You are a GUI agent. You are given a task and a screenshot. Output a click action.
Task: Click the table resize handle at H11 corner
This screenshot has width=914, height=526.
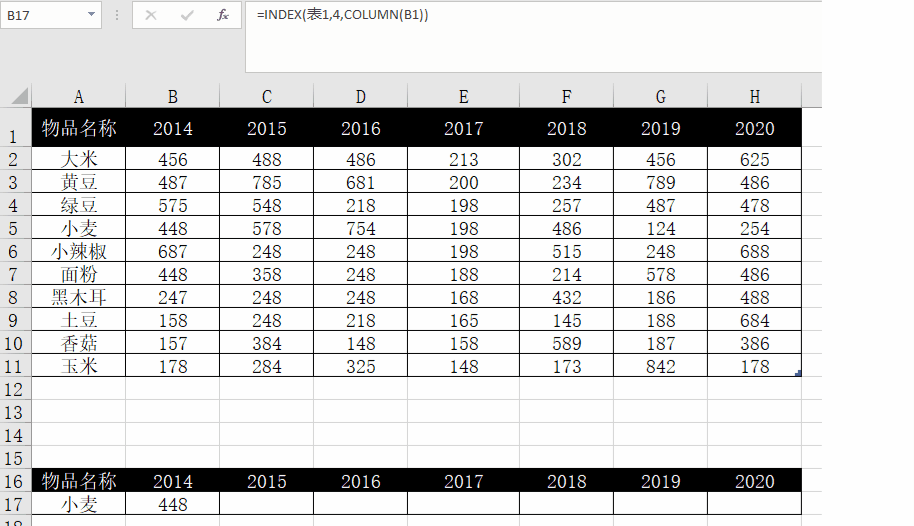[x=798, y=373]
